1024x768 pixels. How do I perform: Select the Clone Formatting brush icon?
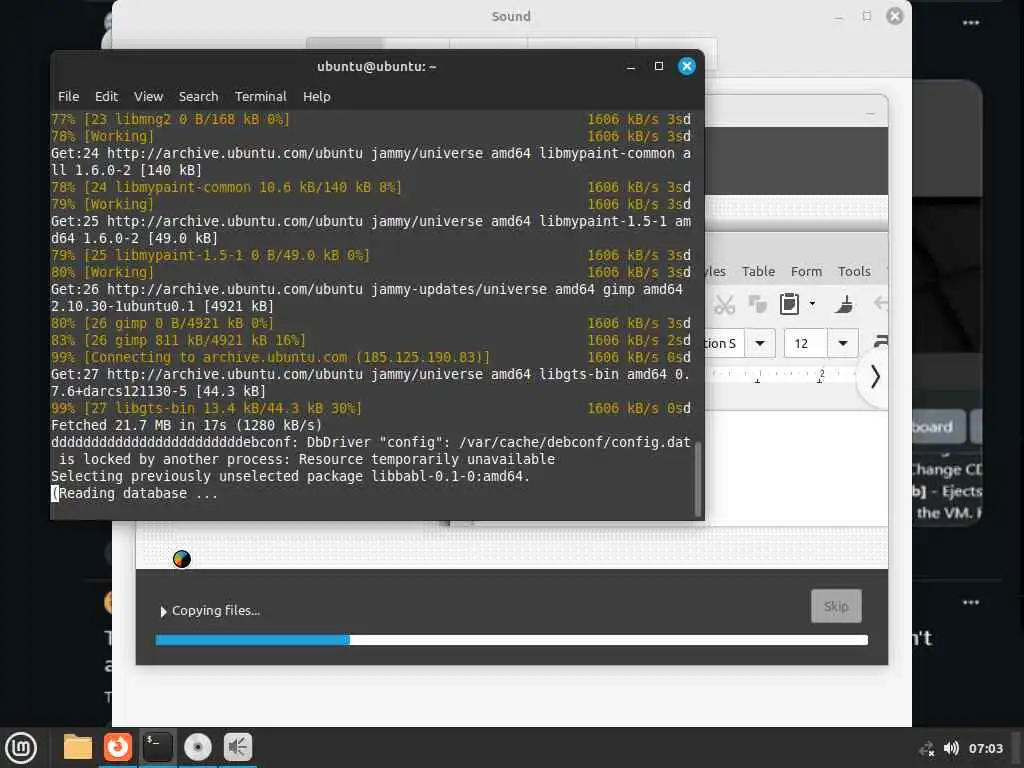(x=844, y=304)
